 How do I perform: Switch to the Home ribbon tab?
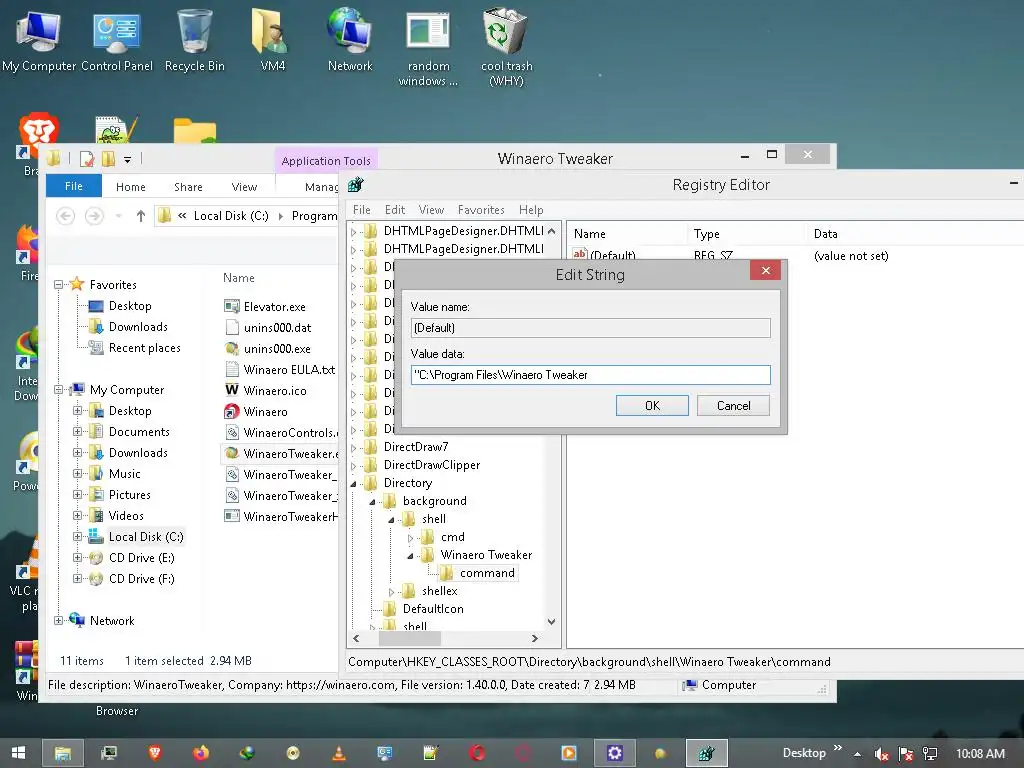point(131,187)
